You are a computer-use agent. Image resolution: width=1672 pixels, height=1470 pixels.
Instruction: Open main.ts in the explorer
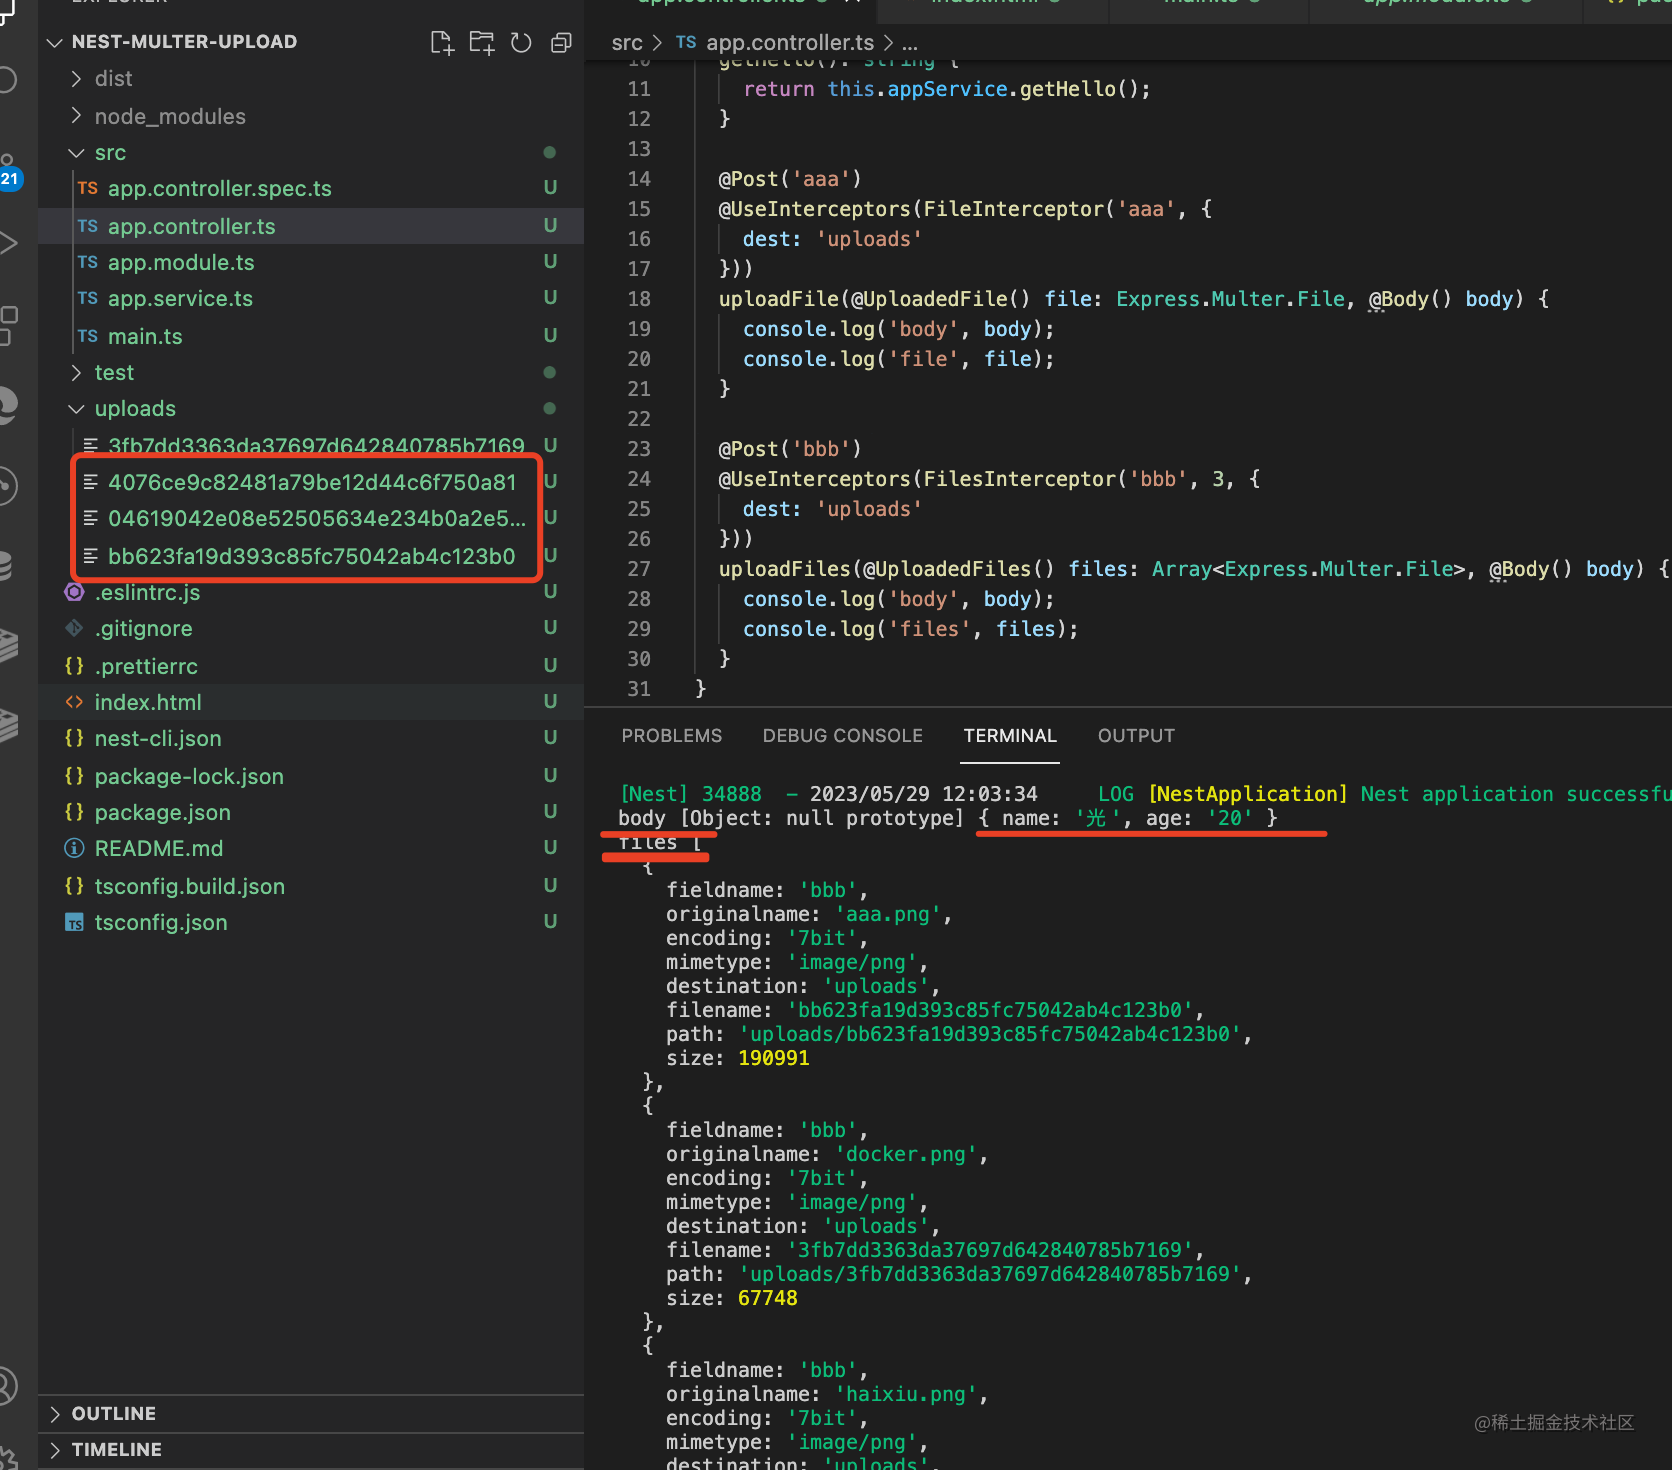click(145, 337)
